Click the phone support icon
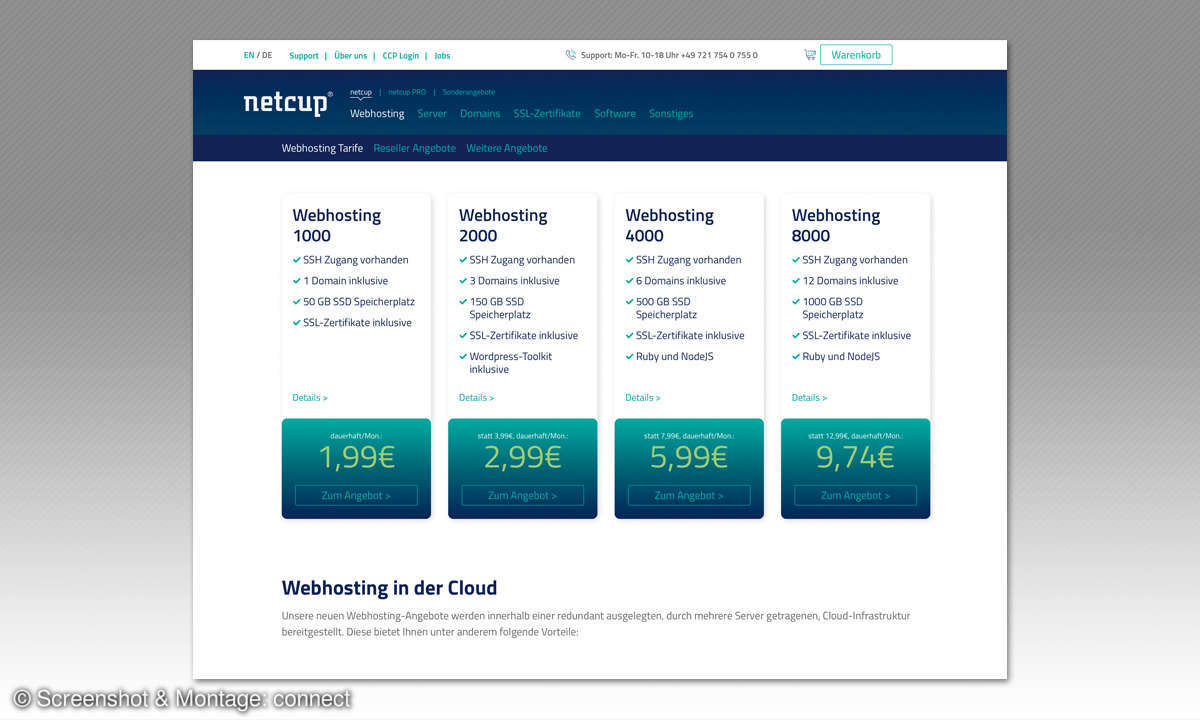 [x=570, y=56]
